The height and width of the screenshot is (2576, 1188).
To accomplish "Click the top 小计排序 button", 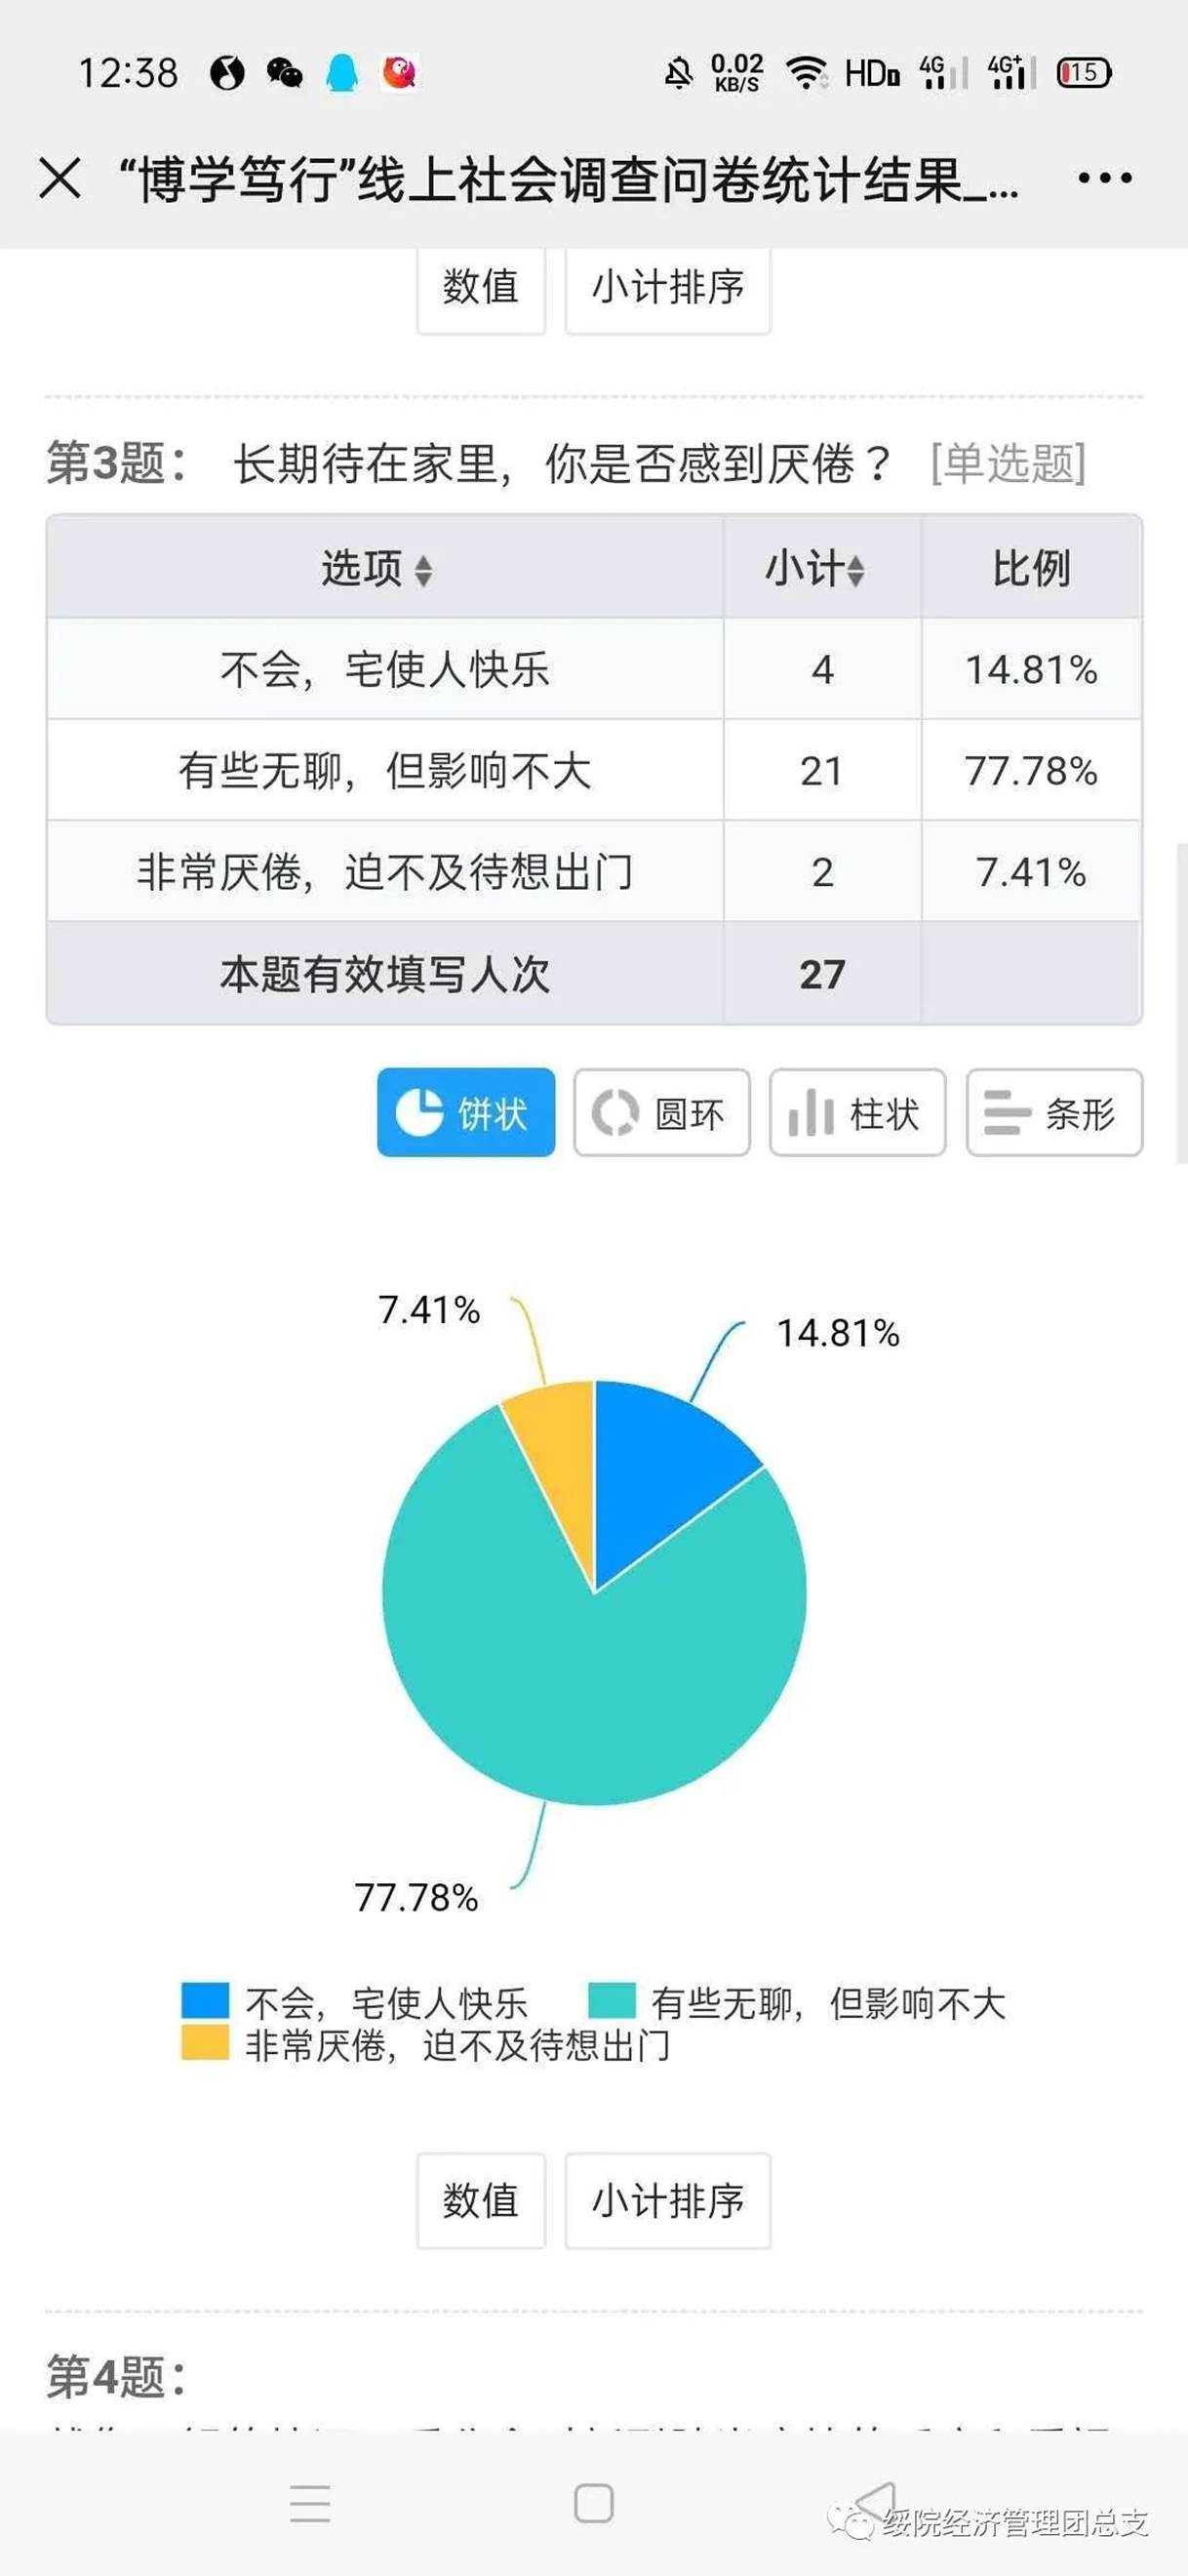I will click(x=667, y=288).
